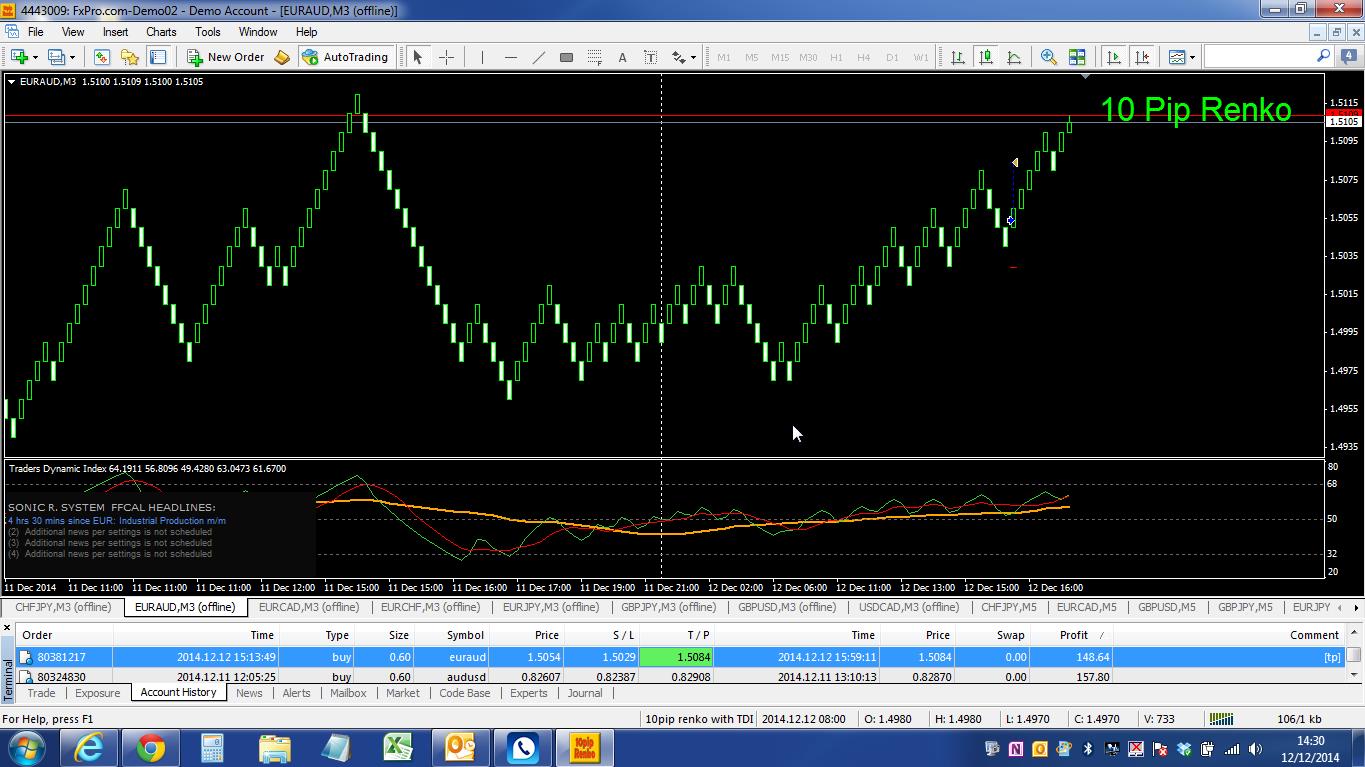Tile chart windows using toolbar icon
This screenshot has height=767, width=1365.
pyautogui.click(x=1077, y=57)
